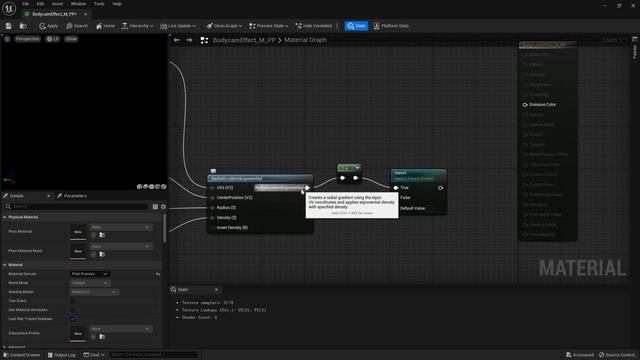
Task: Open the Window menu
Action: (78, 4)
